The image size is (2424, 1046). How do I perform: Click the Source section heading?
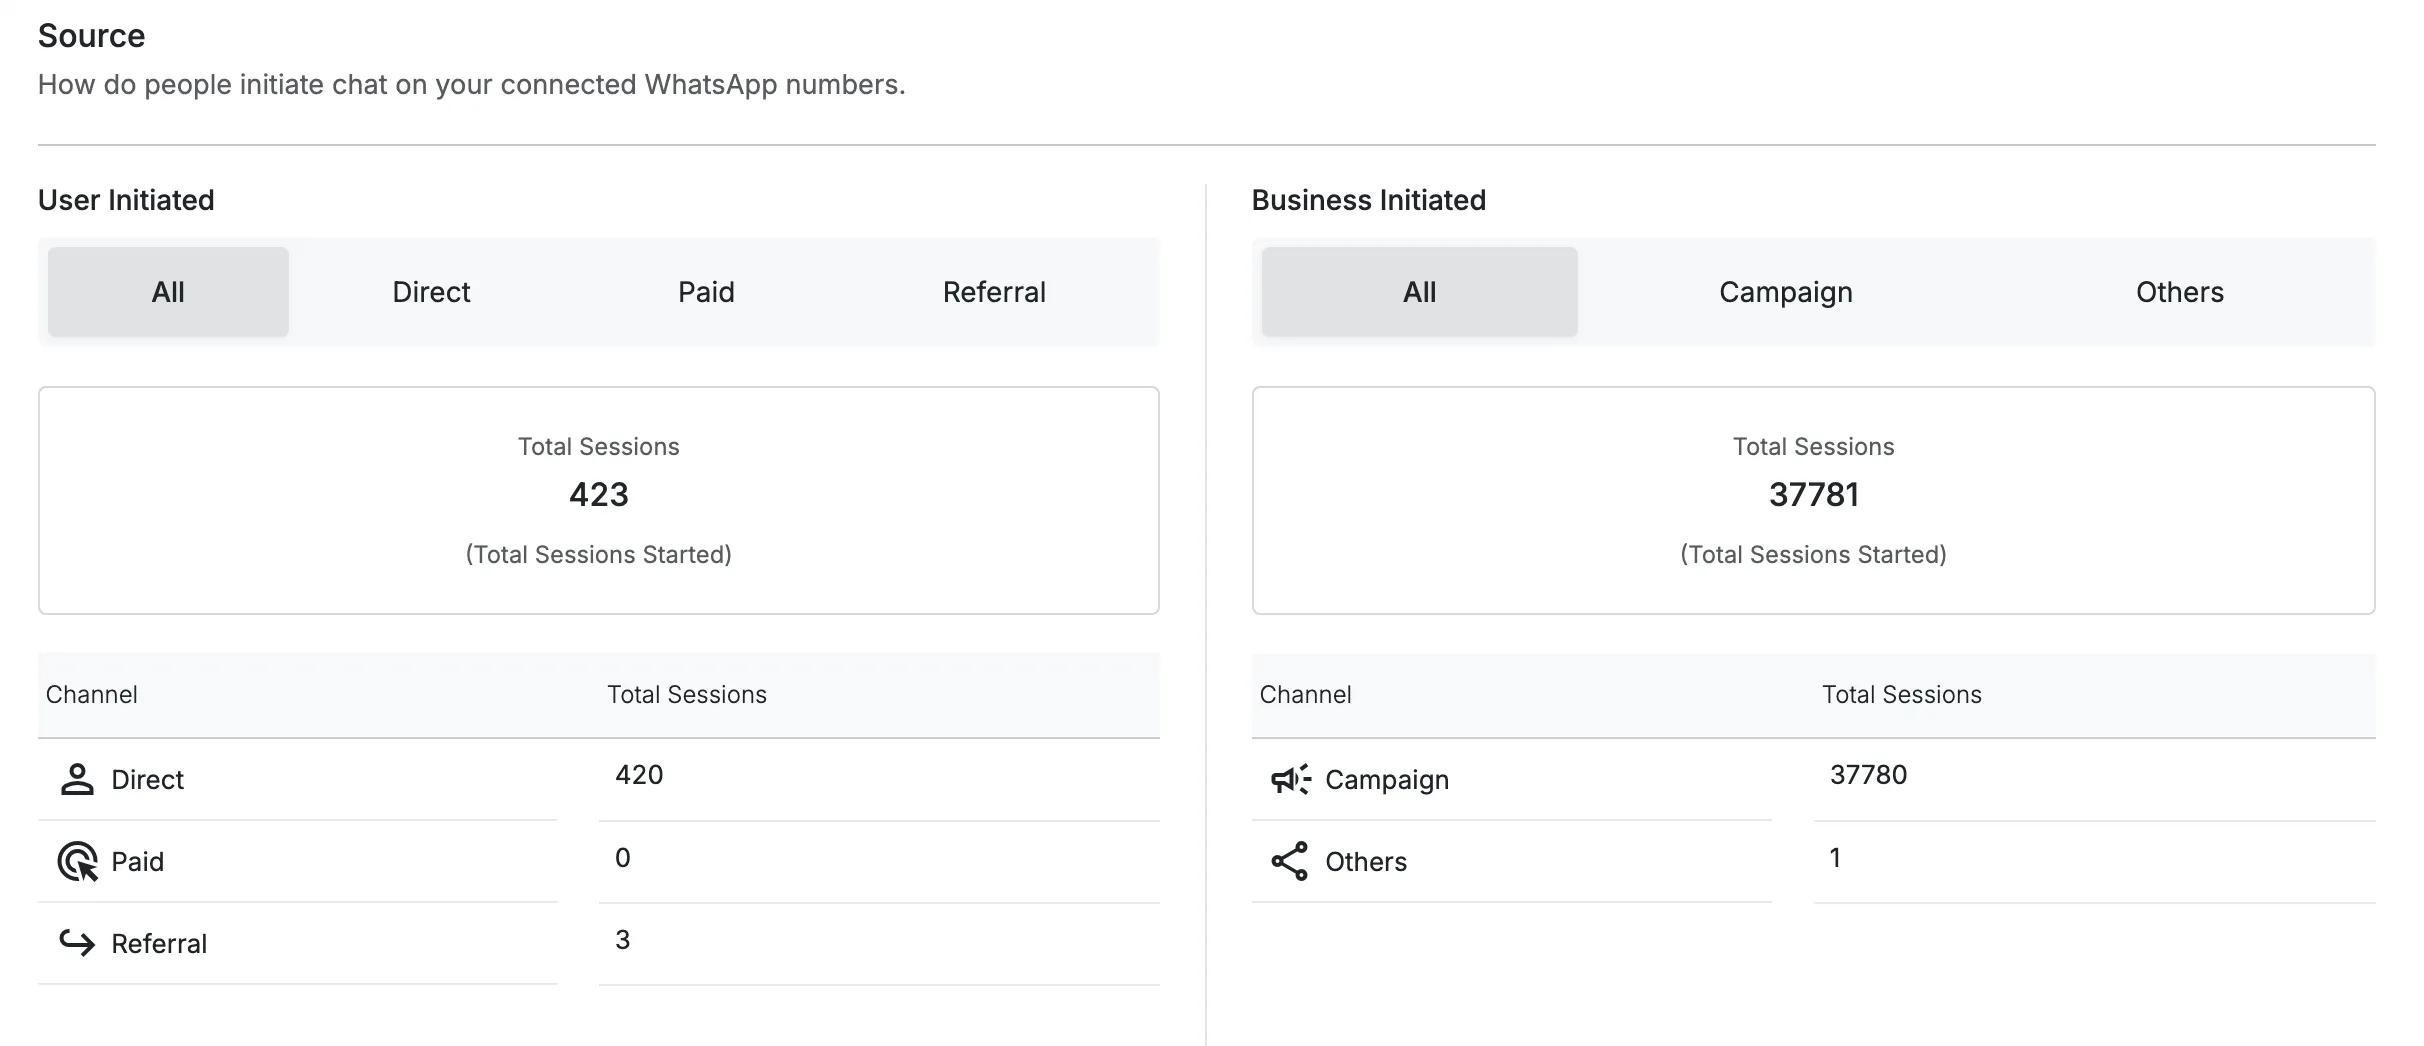point(92,36)
